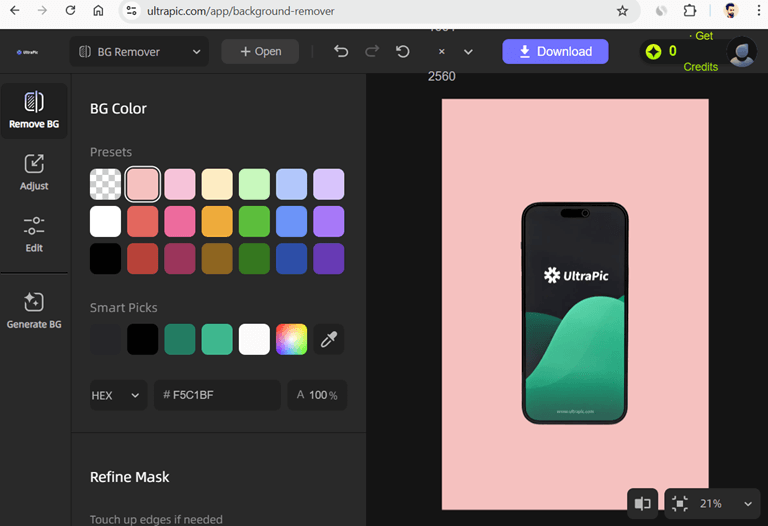
Task: Select the medium purple preset swatch
Action: point(329,221)
